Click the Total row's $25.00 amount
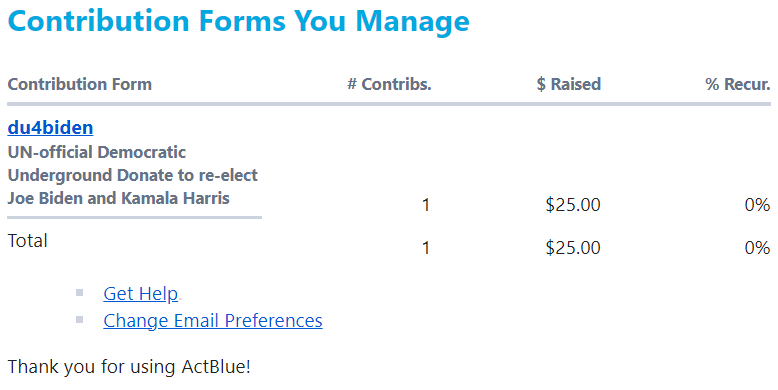 coord(573,248)
